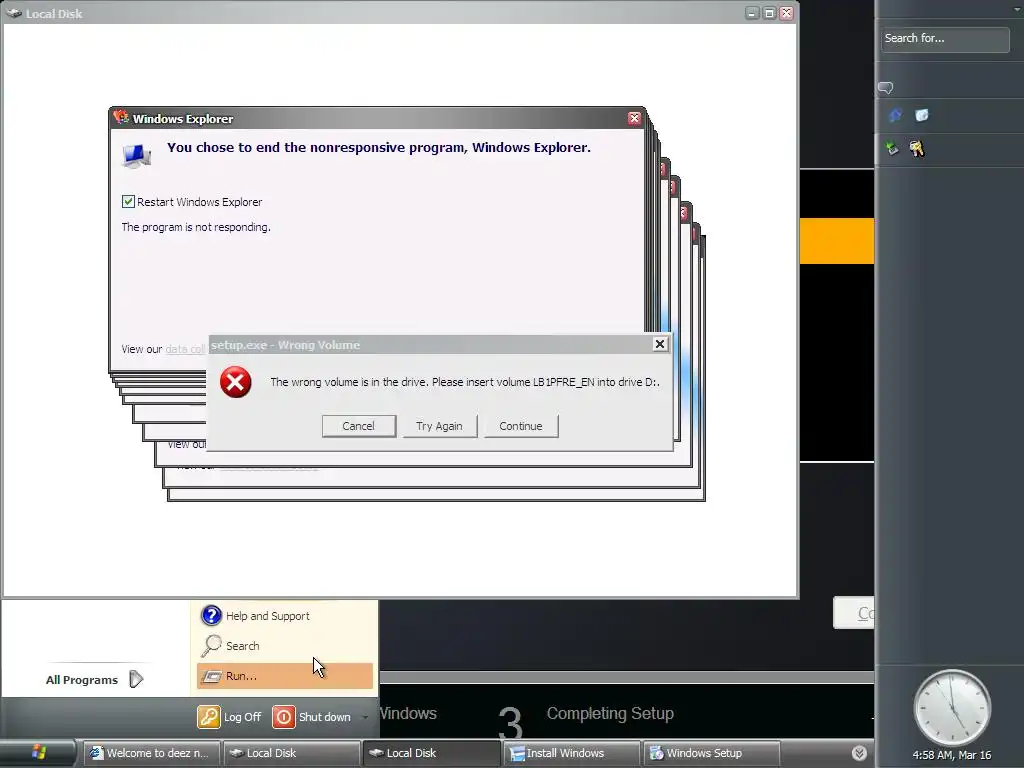Click the 4:58 AM, Mar 16 clock text

click(x=952, y=755)
